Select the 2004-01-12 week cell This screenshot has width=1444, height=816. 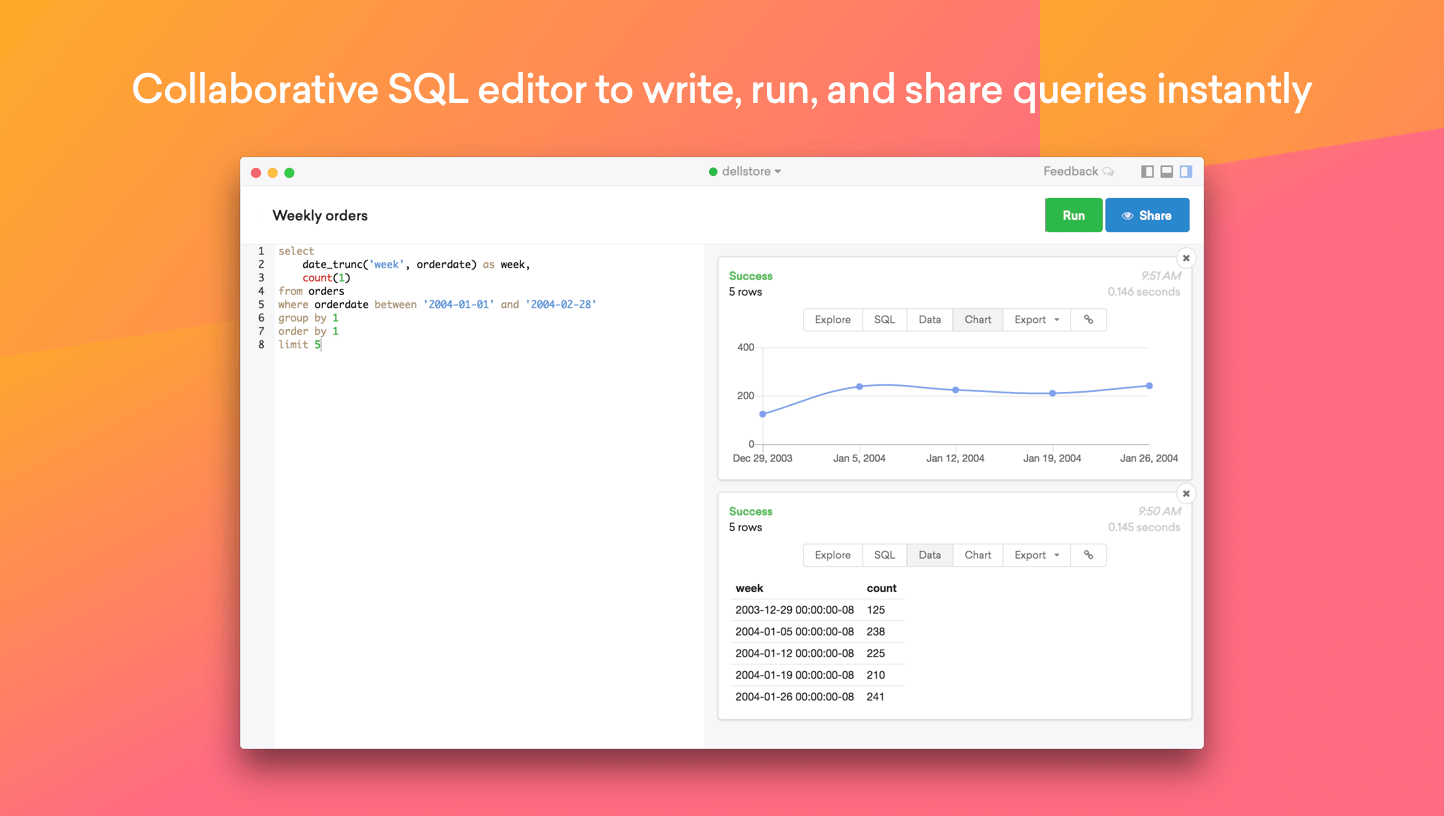794,653
